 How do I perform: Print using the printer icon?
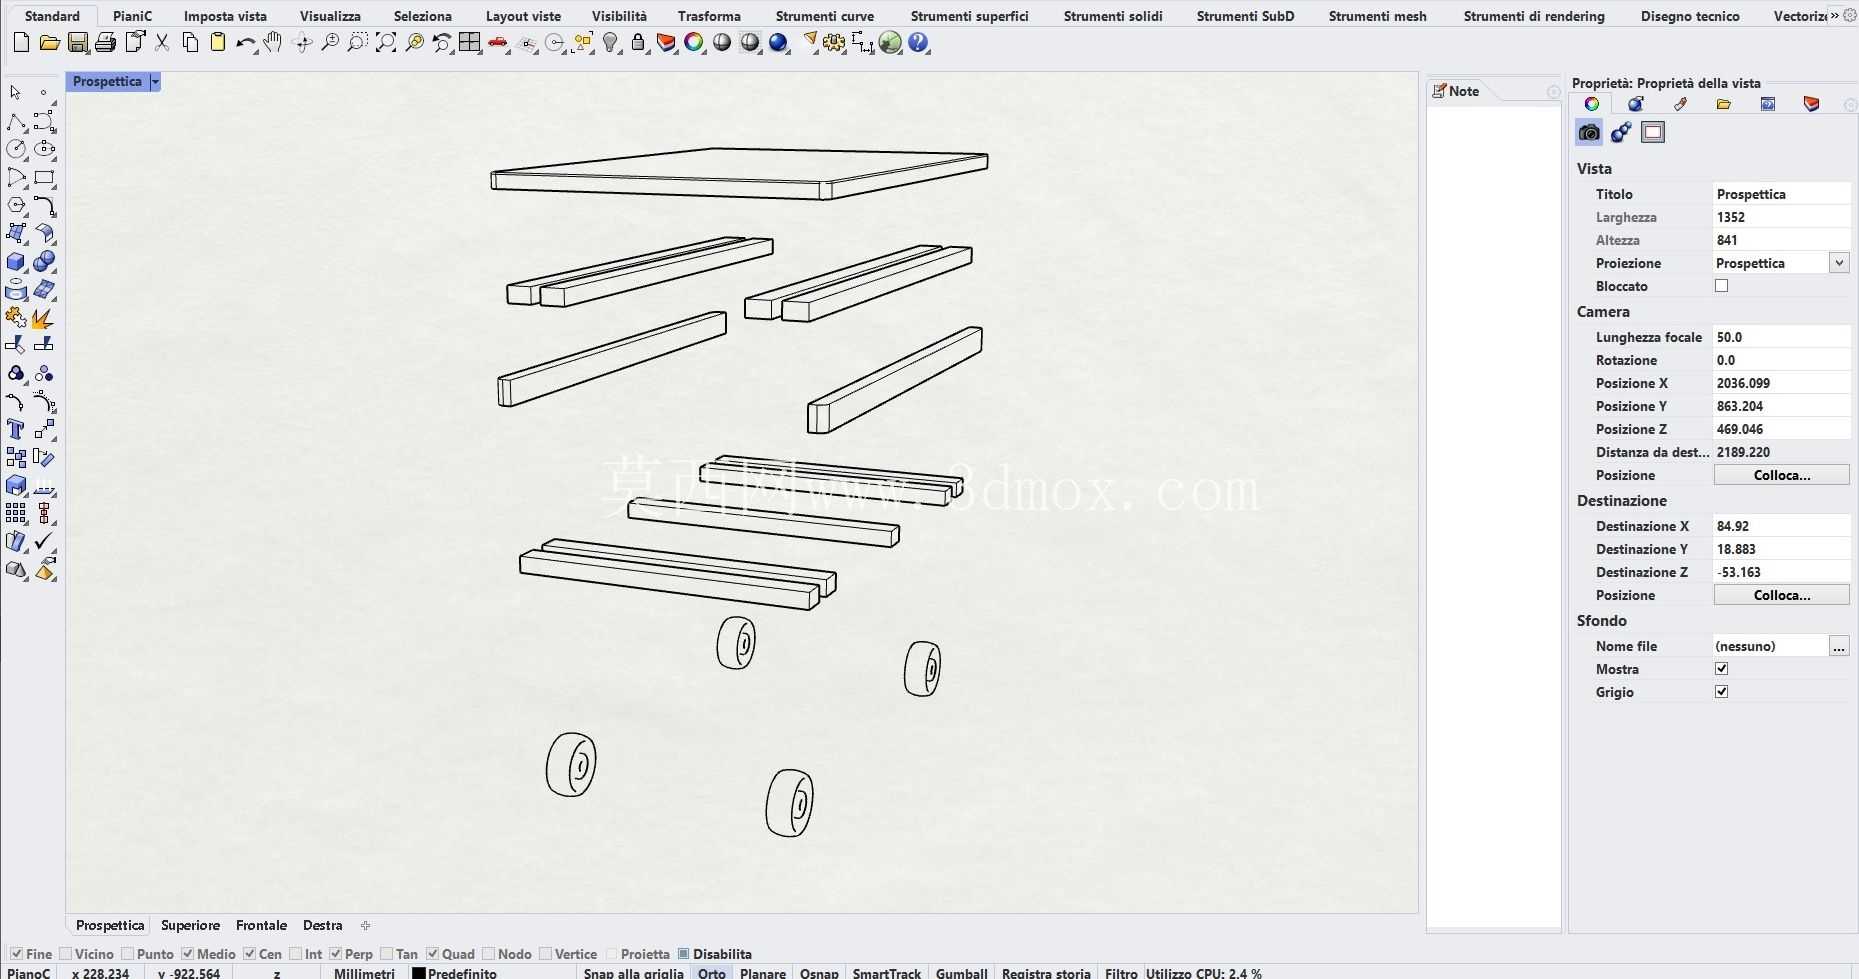tap(105, 43)
